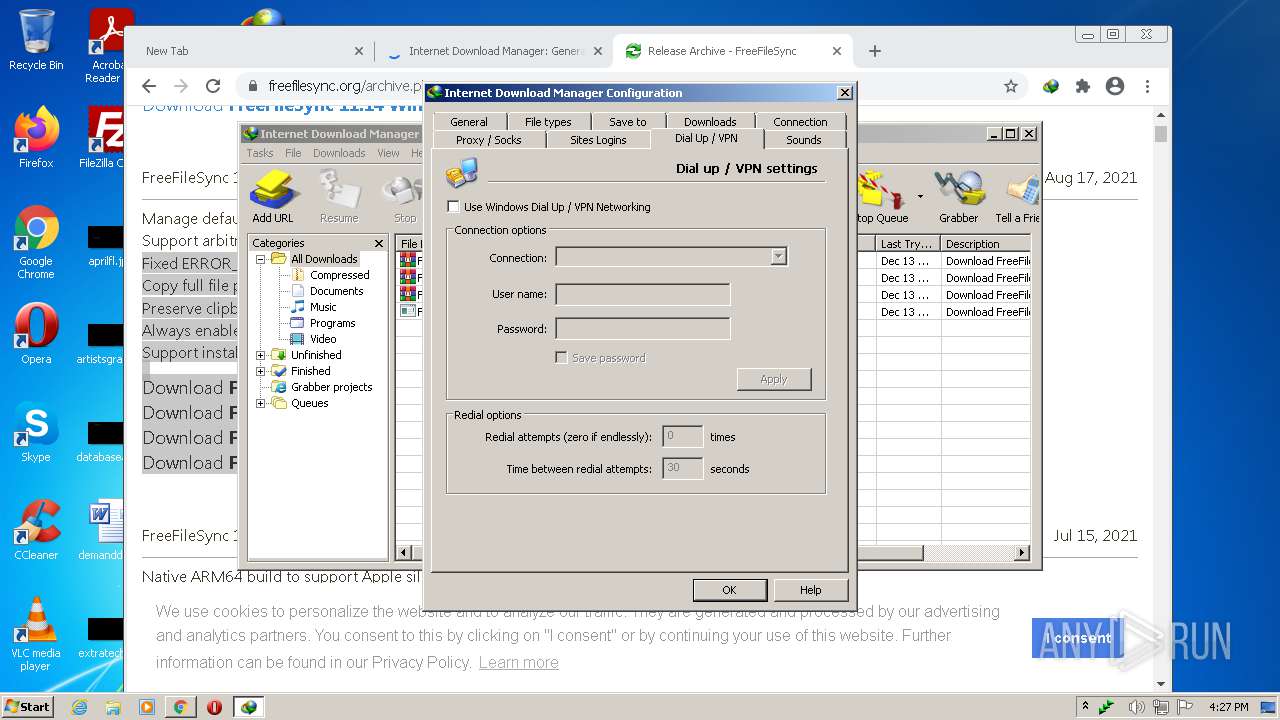Click the IDM extension icon in Chrome
This screenshot has width=1280, height=720.
coord(1051,86)
